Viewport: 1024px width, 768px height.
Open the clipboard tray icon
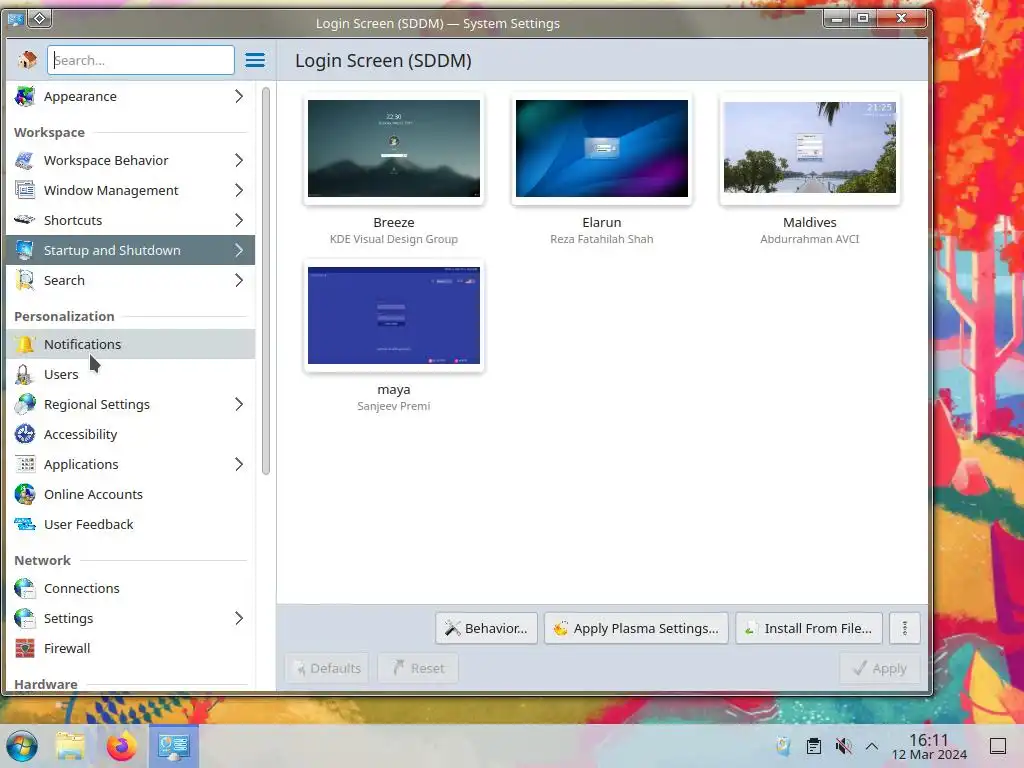[814, 746]
